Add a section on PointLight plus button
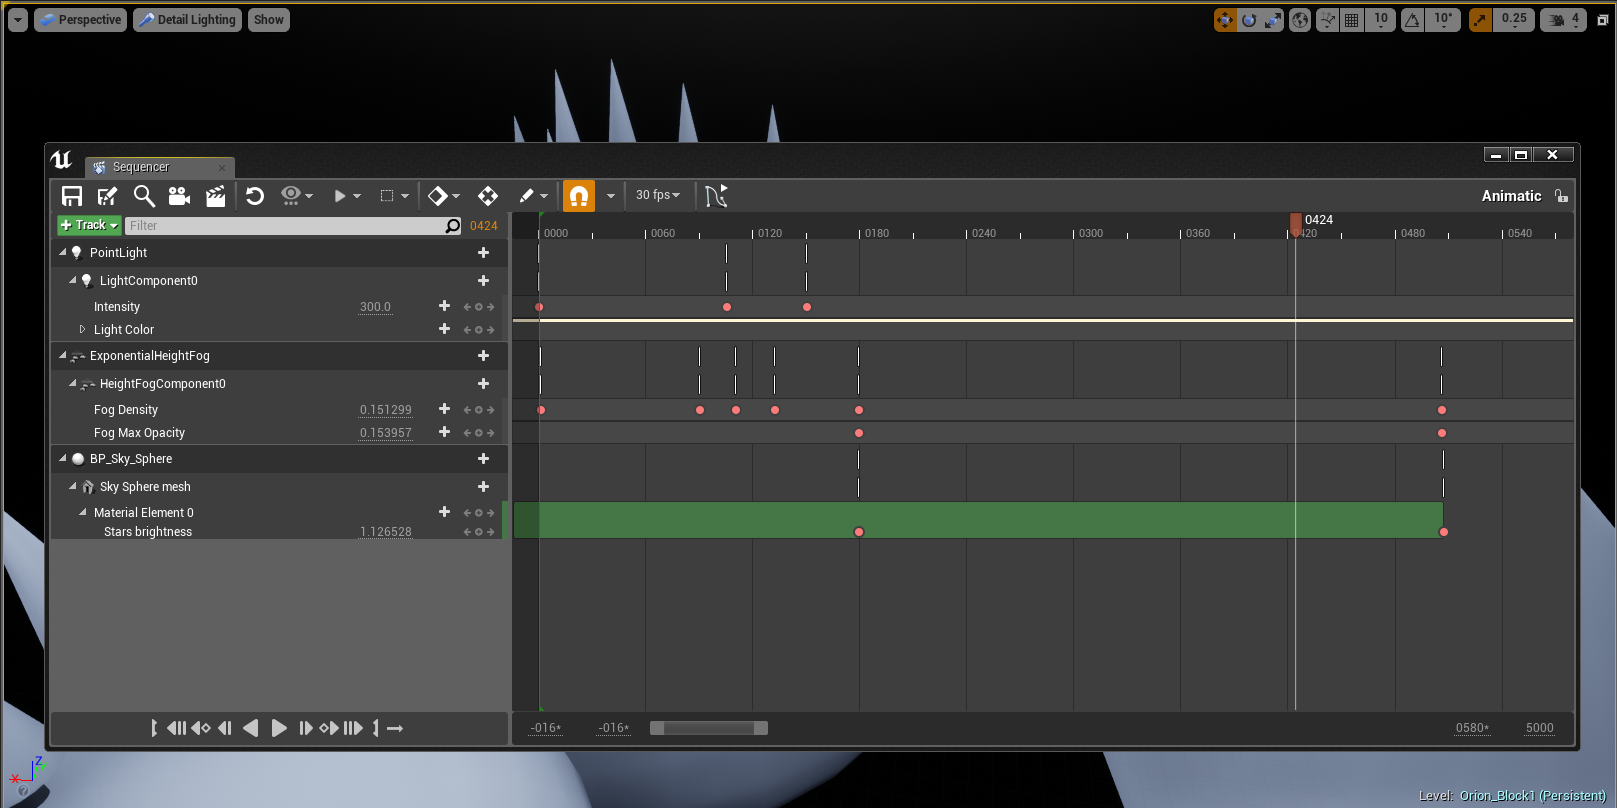1617x808 pixels. click(483, 253)
